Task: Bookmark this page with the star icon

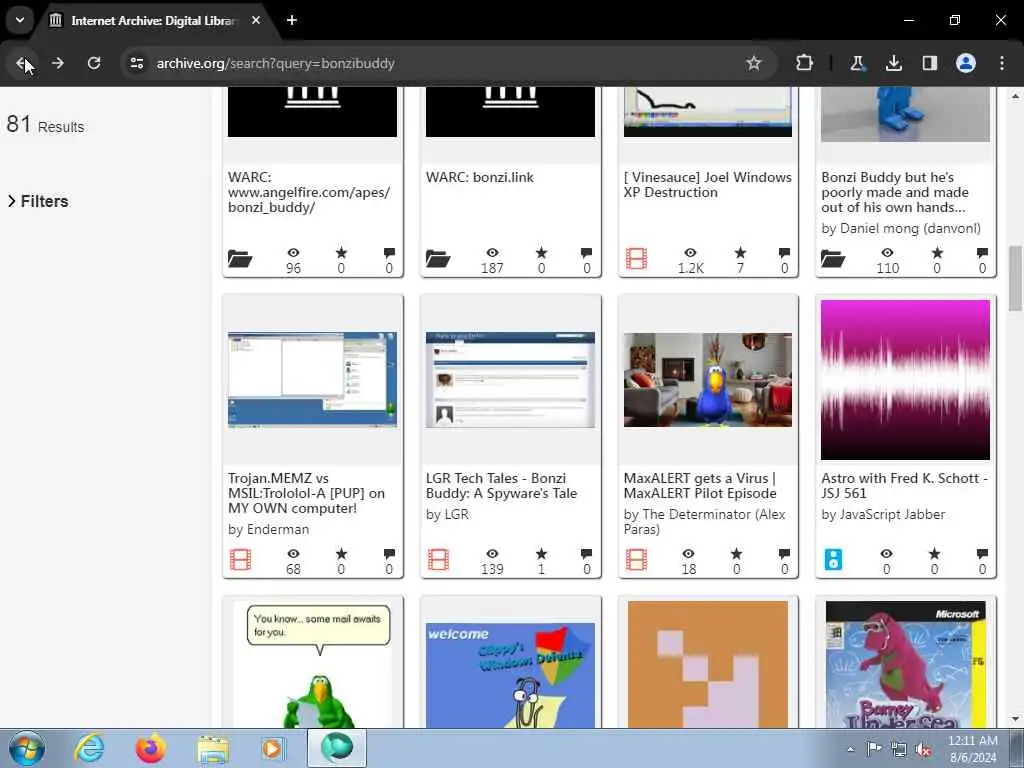Action: point(754,63)
